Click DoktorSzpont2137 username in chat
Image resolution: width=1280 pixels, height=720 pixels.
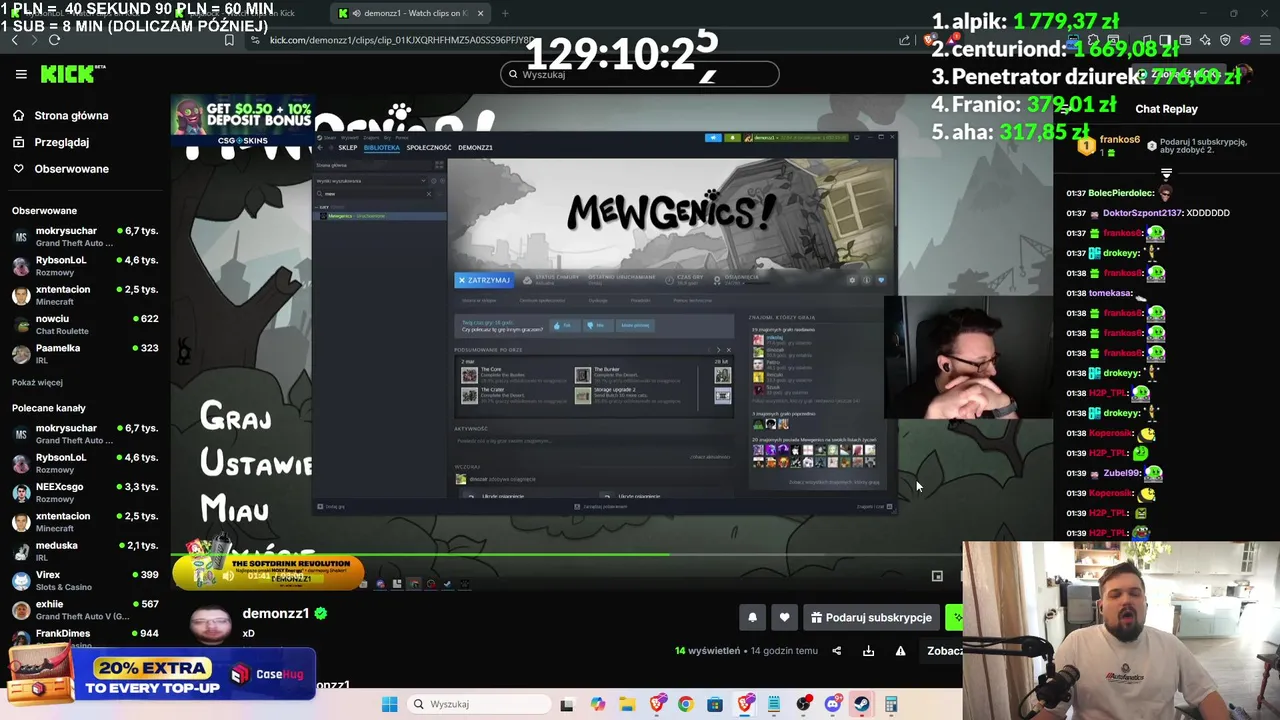pos(1141,213)
